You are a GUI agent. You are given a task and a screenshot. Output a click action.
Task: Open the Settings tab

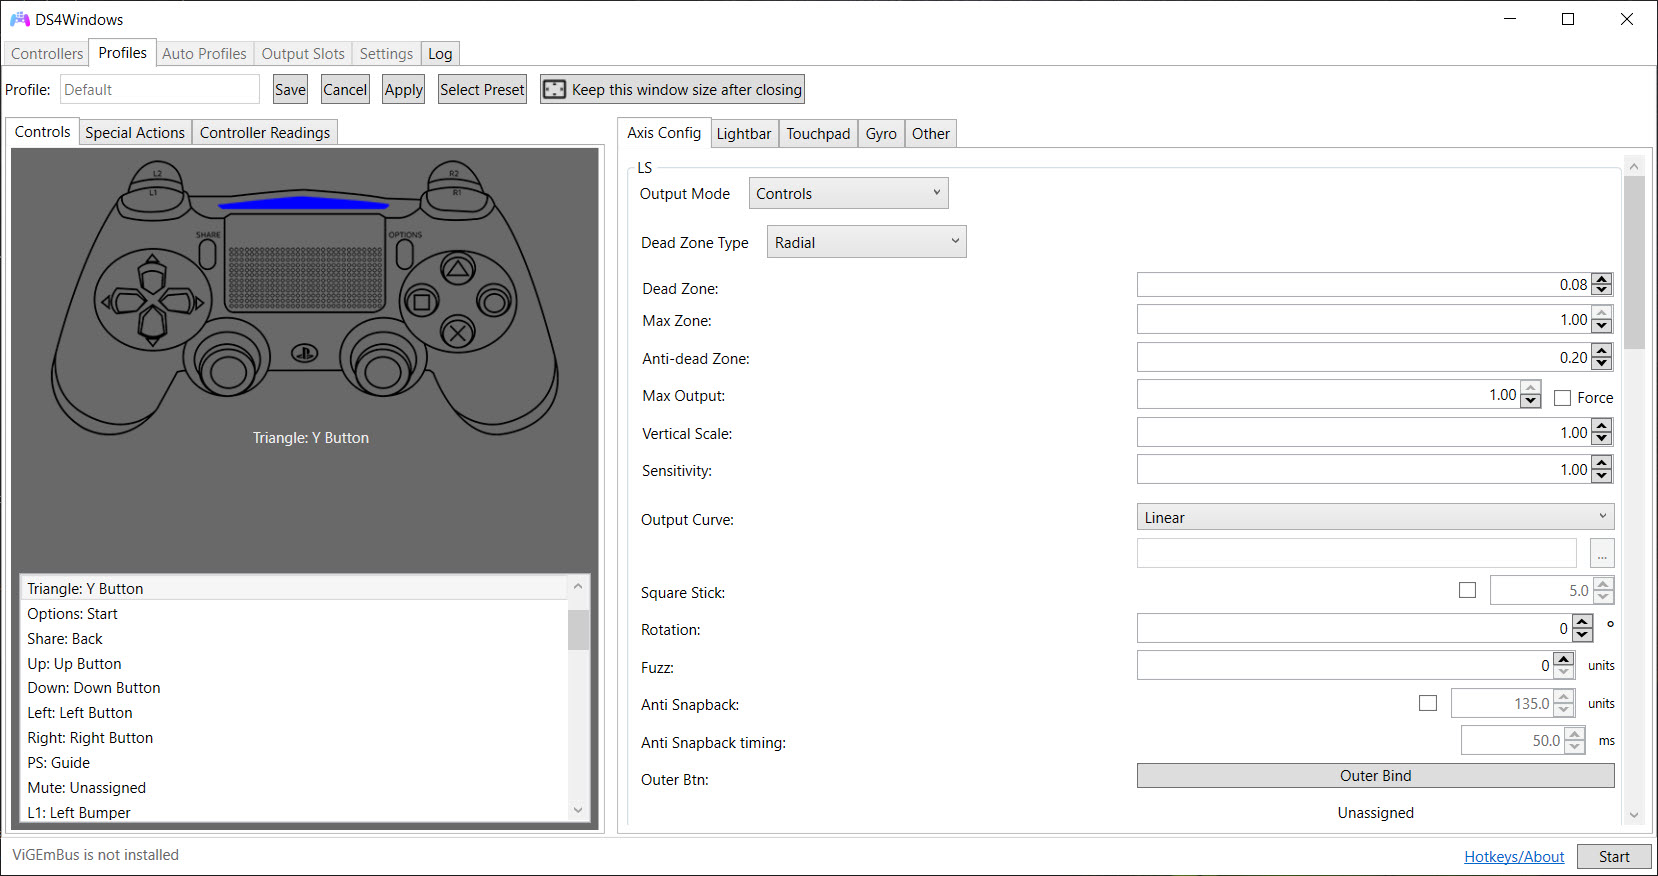pyautogui.click(x=386, y=54)
